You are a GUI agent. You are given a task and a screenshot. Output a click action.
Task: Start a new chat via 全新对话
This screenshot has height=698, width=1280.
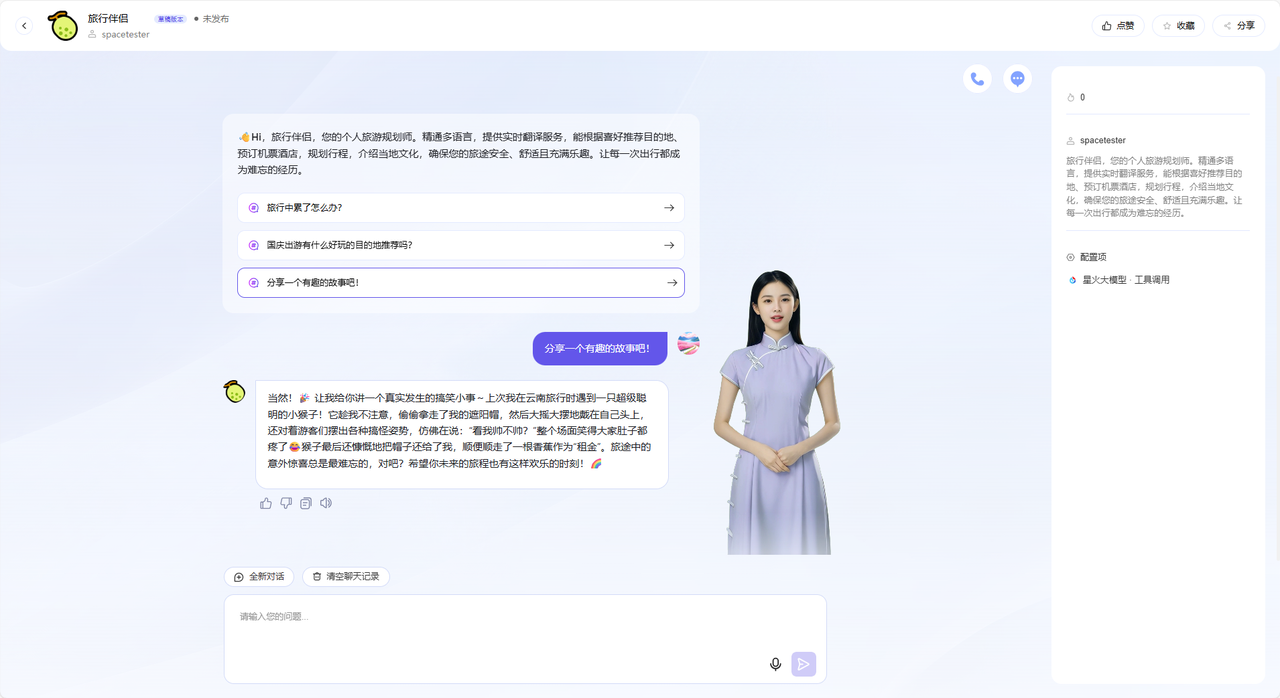coord(259,577)
